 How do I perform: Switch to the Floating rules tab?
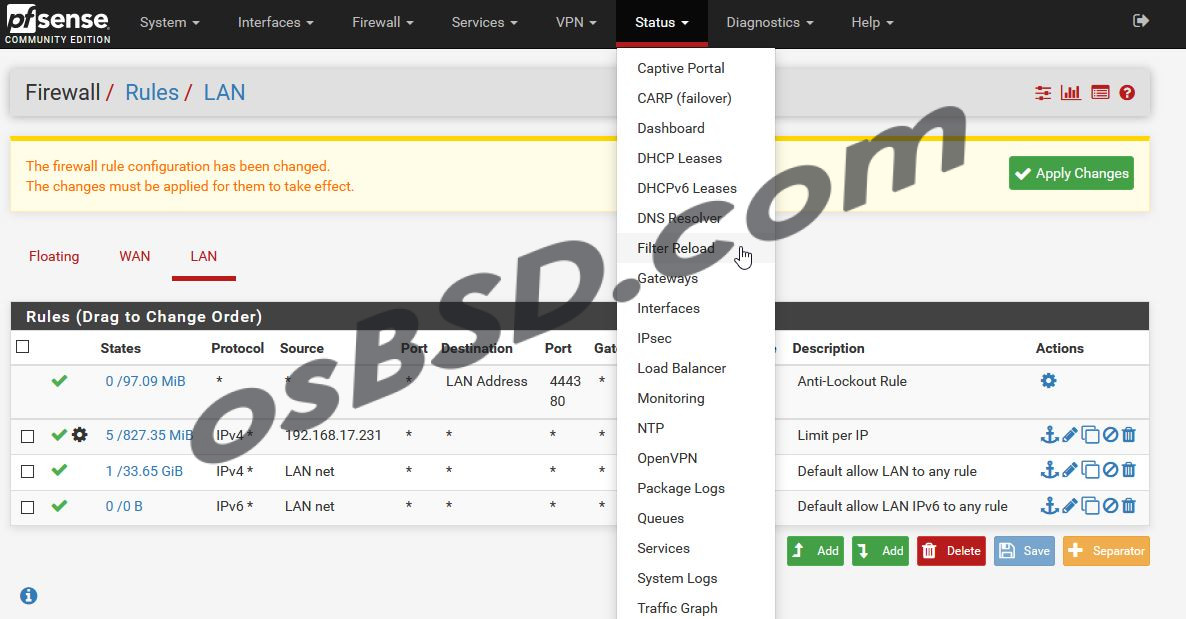pos(54,257)
